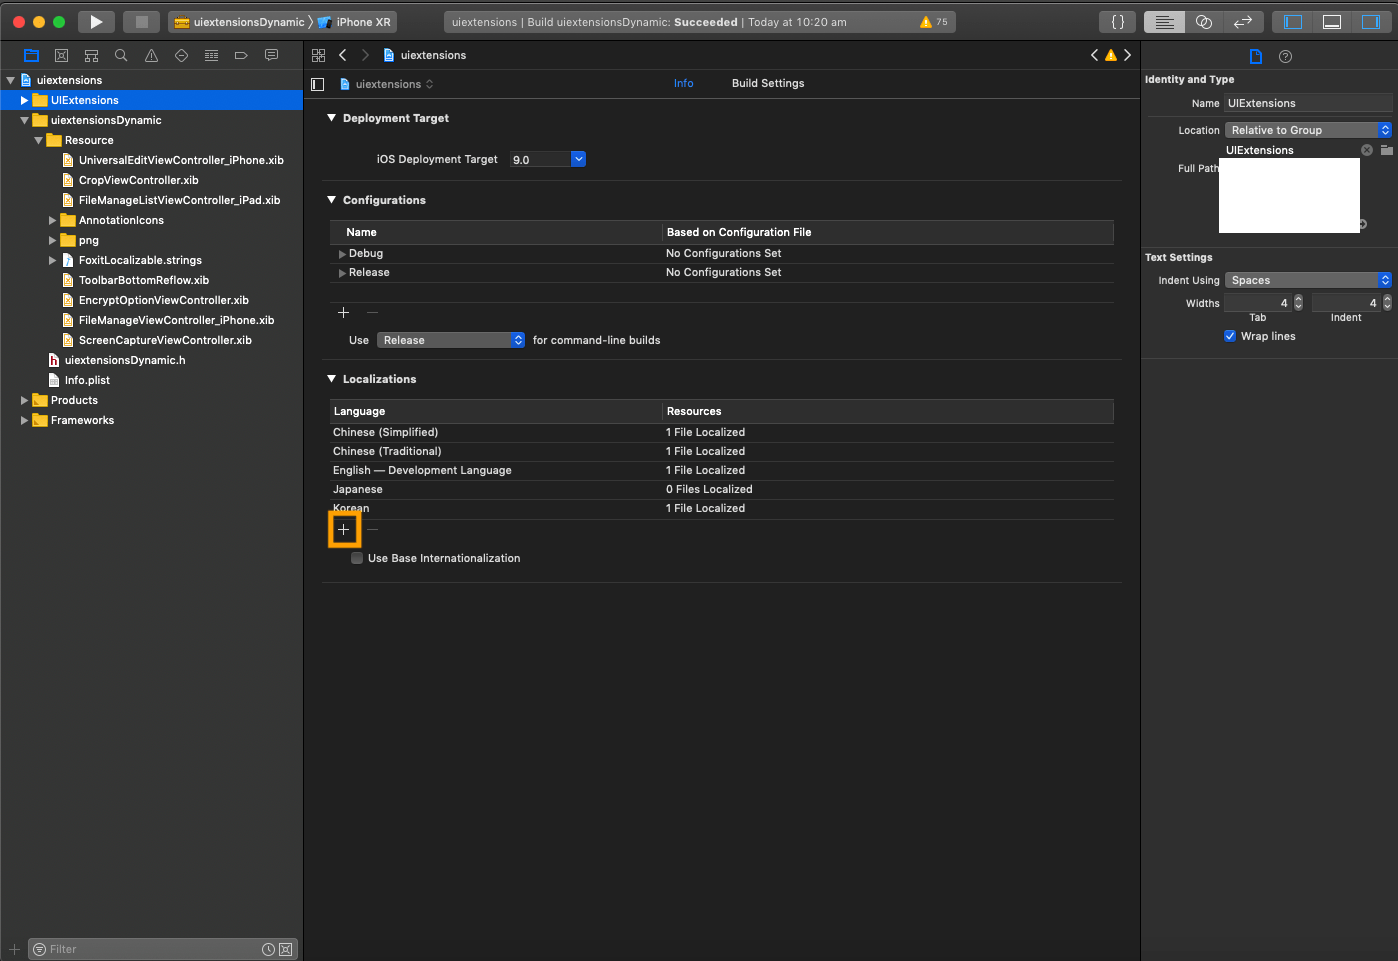The height and width of the screenshot is (961, 1398).
Task: Open the Source Control navigator
Action: 61,56
